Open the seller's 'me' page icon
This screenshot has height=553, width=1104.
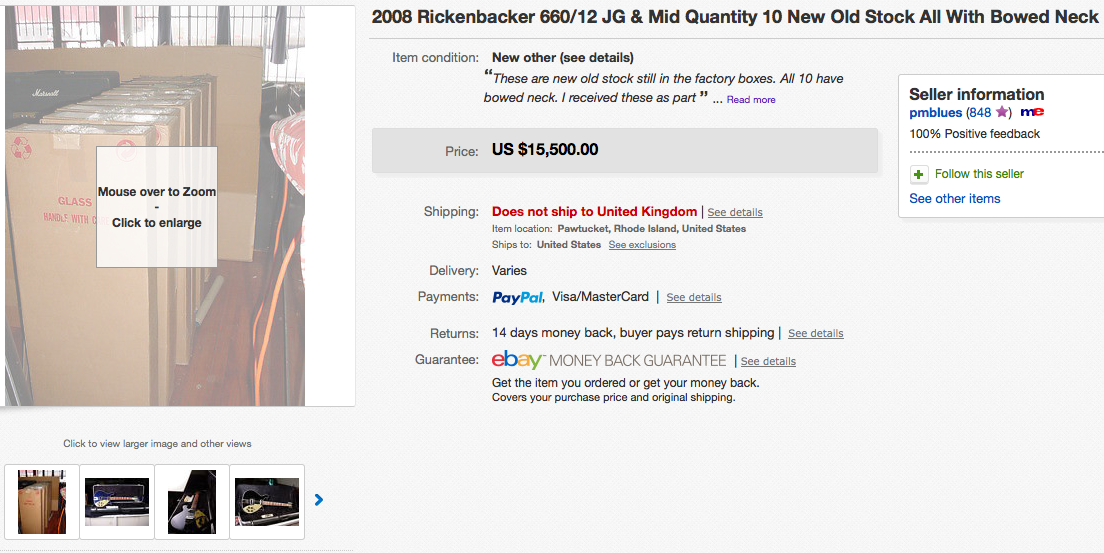click(1032, 113)
